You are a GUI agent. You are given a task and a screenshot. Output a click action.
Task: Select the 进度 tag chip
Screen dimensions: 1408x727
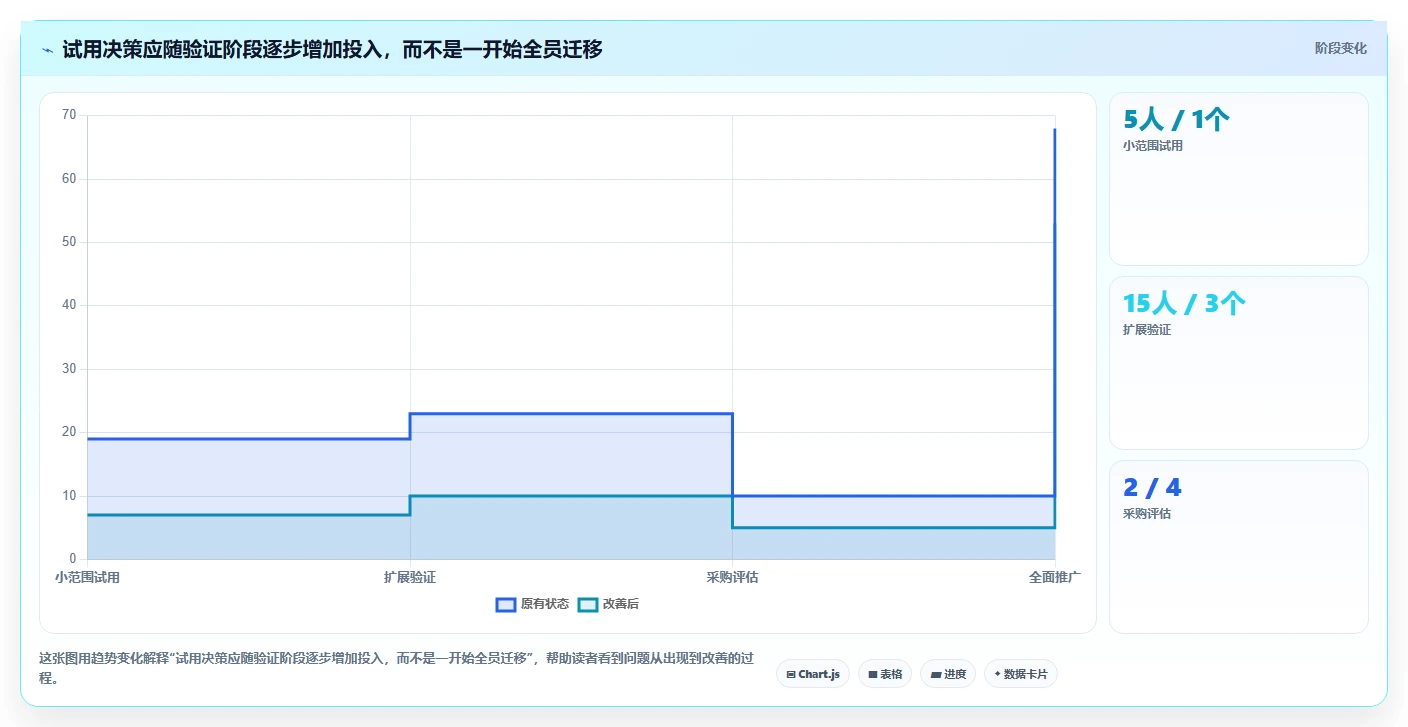pos(948,674)
